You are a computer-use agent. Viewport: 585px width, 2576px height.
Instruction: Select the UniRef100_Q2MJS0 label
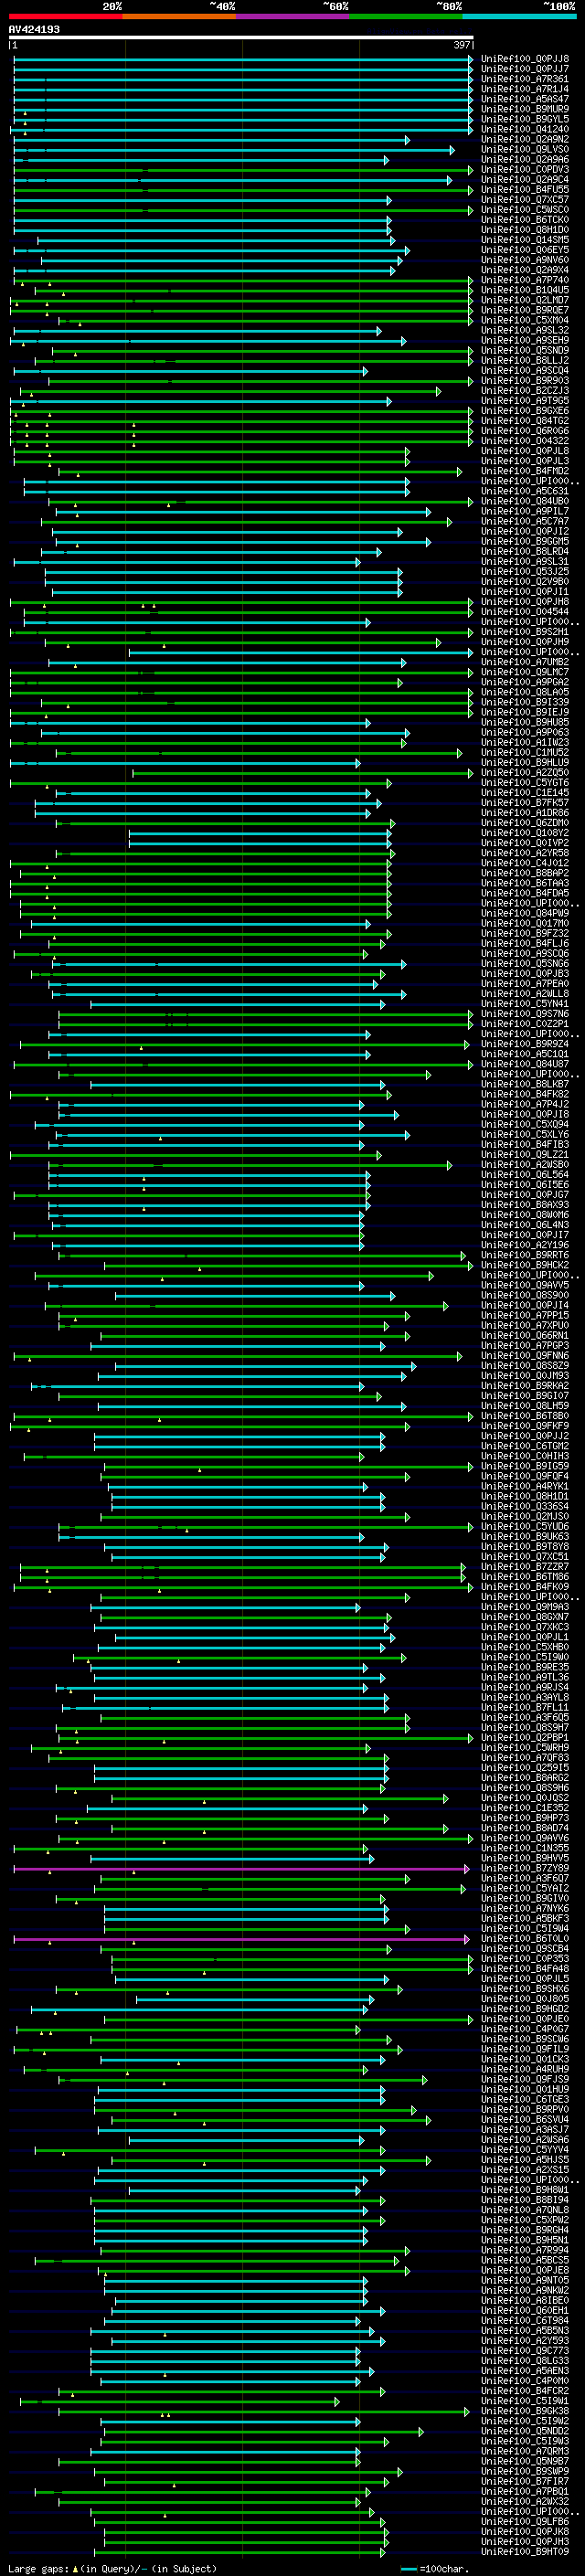[x=525, y=1517]
